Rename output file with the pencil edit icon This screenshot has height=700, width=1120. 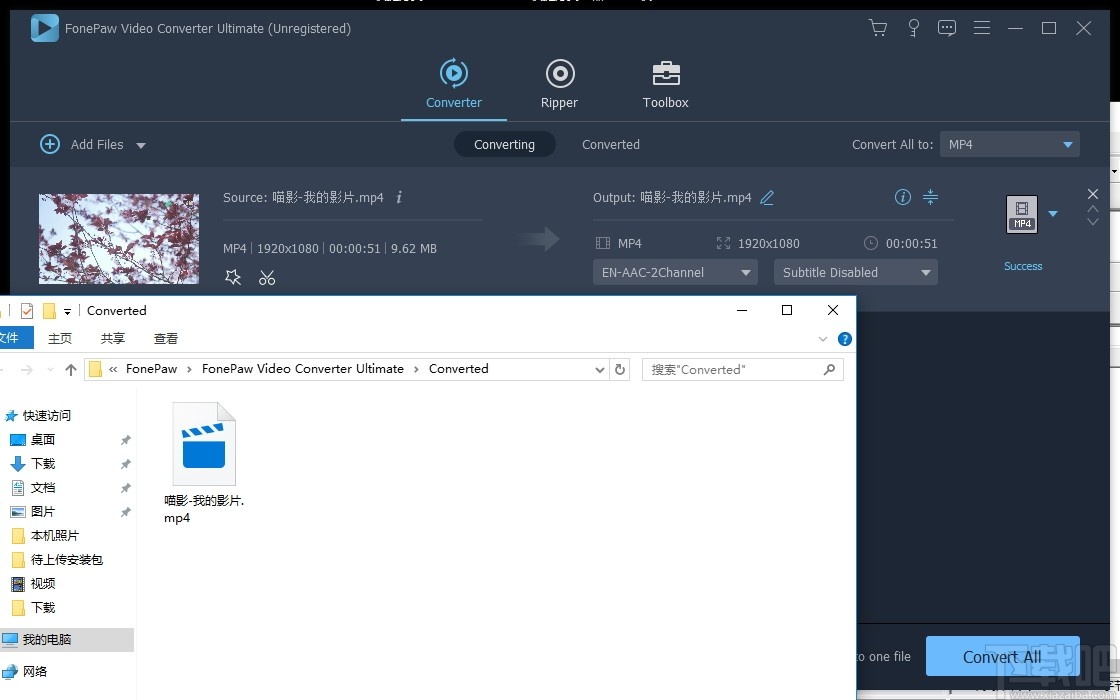click(769, 197)
